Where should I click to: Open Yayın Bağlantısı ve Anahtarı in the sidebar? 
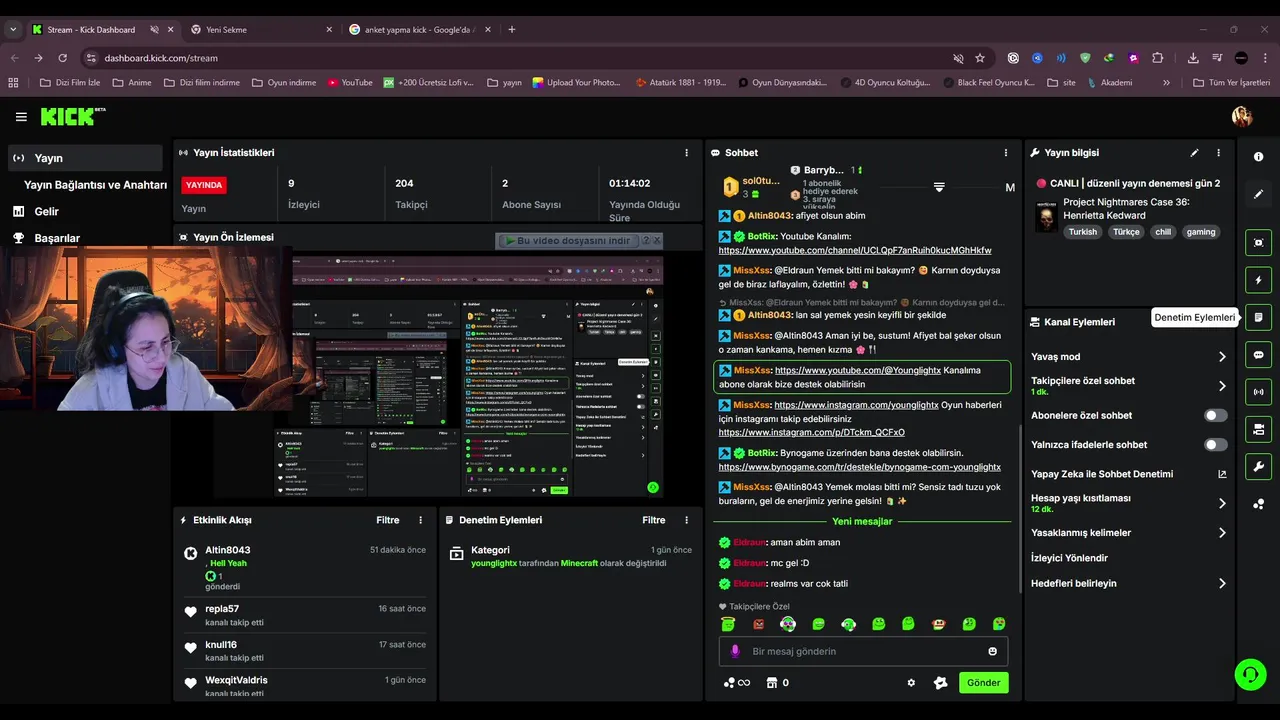pyautogui.click(x=95, y=185)
